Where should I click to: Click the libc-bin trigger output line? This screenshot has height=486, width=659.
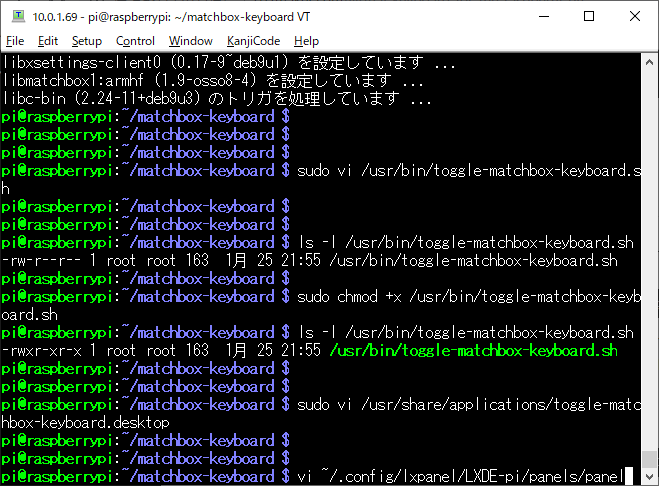point(216,98)
